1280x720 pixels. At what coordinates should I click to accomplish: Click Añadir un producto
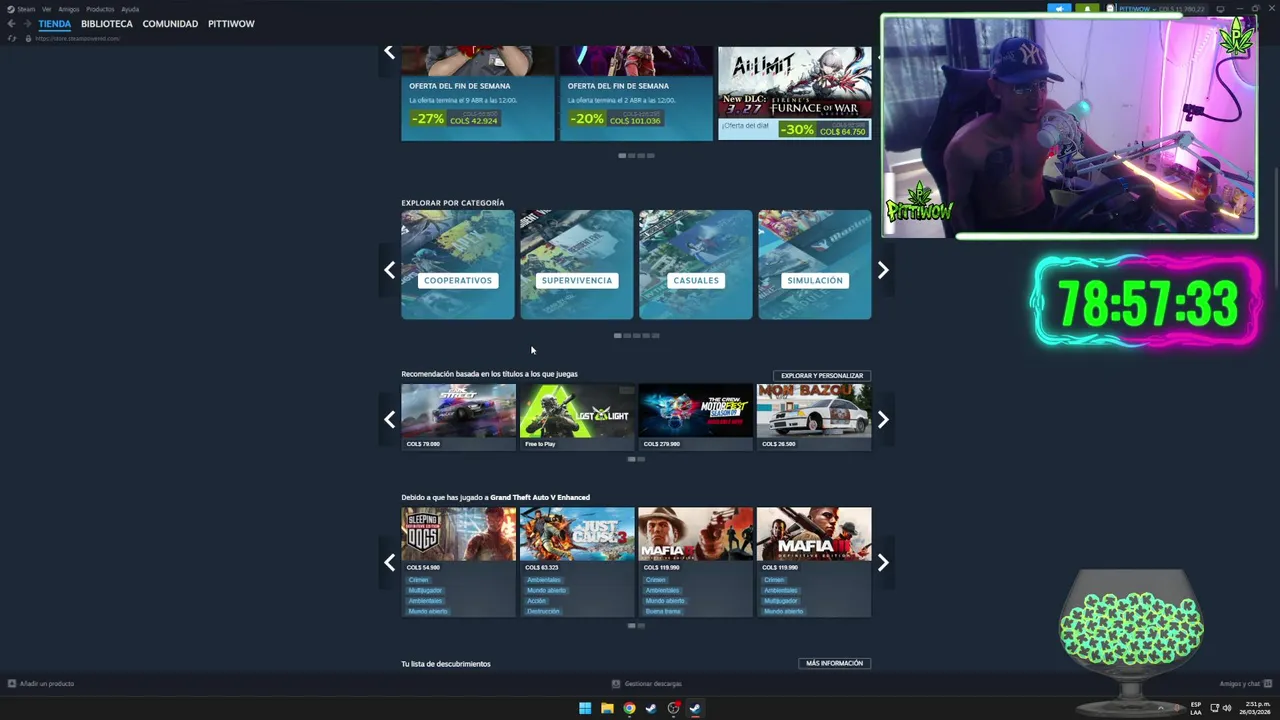pyautogui.click(x=41, y=684)
